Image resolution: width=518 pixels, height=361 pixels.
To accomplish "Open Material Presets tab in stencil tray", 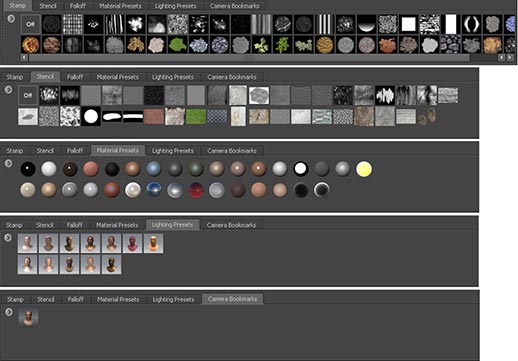I will (118, 77).
